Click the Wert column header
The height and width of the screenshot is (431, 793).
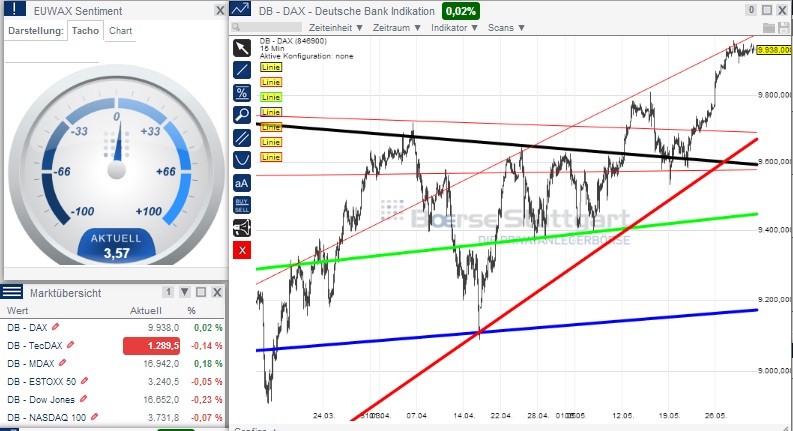pos(18,311)
